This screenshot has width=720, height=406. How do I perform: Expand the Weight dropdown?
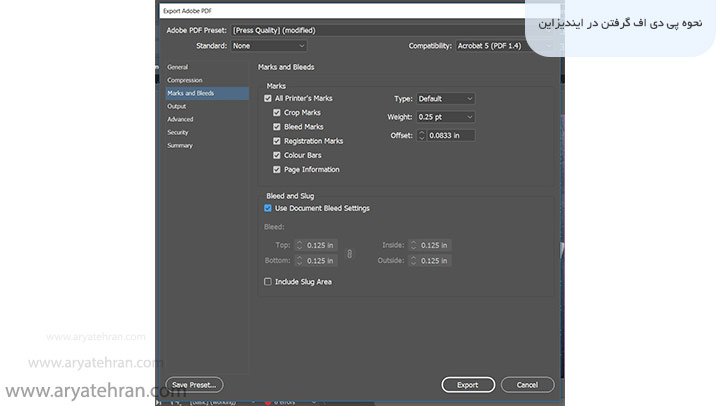click(x=445, y=117)
